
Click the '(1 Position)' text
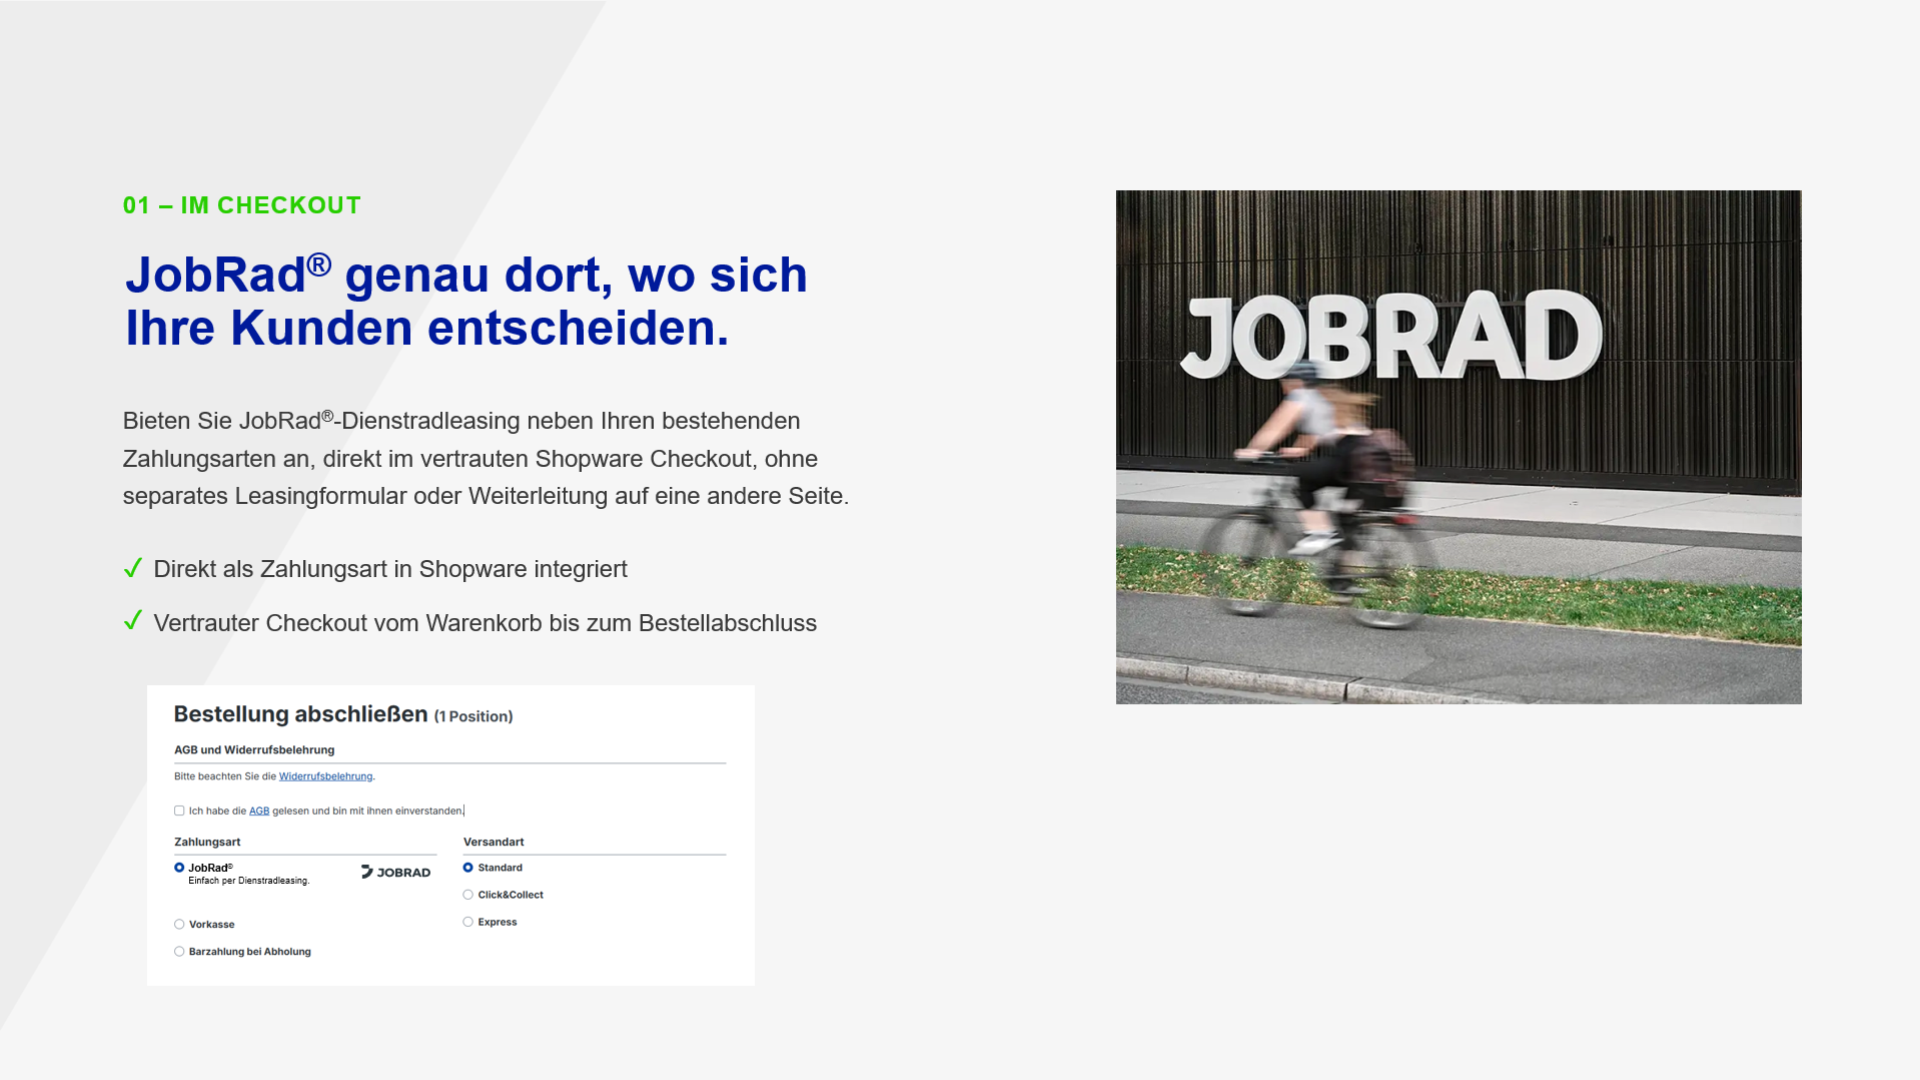[x=473, y=717]
